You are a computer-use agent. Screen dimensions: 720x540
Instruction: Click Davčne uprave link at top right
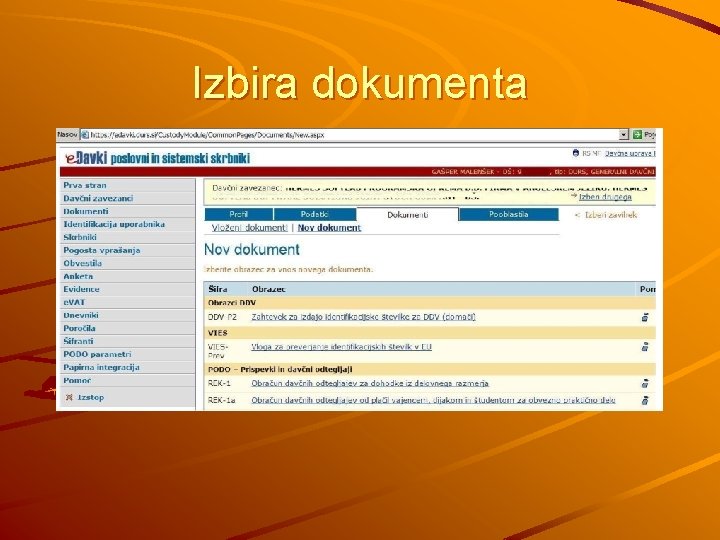(630, 153)
